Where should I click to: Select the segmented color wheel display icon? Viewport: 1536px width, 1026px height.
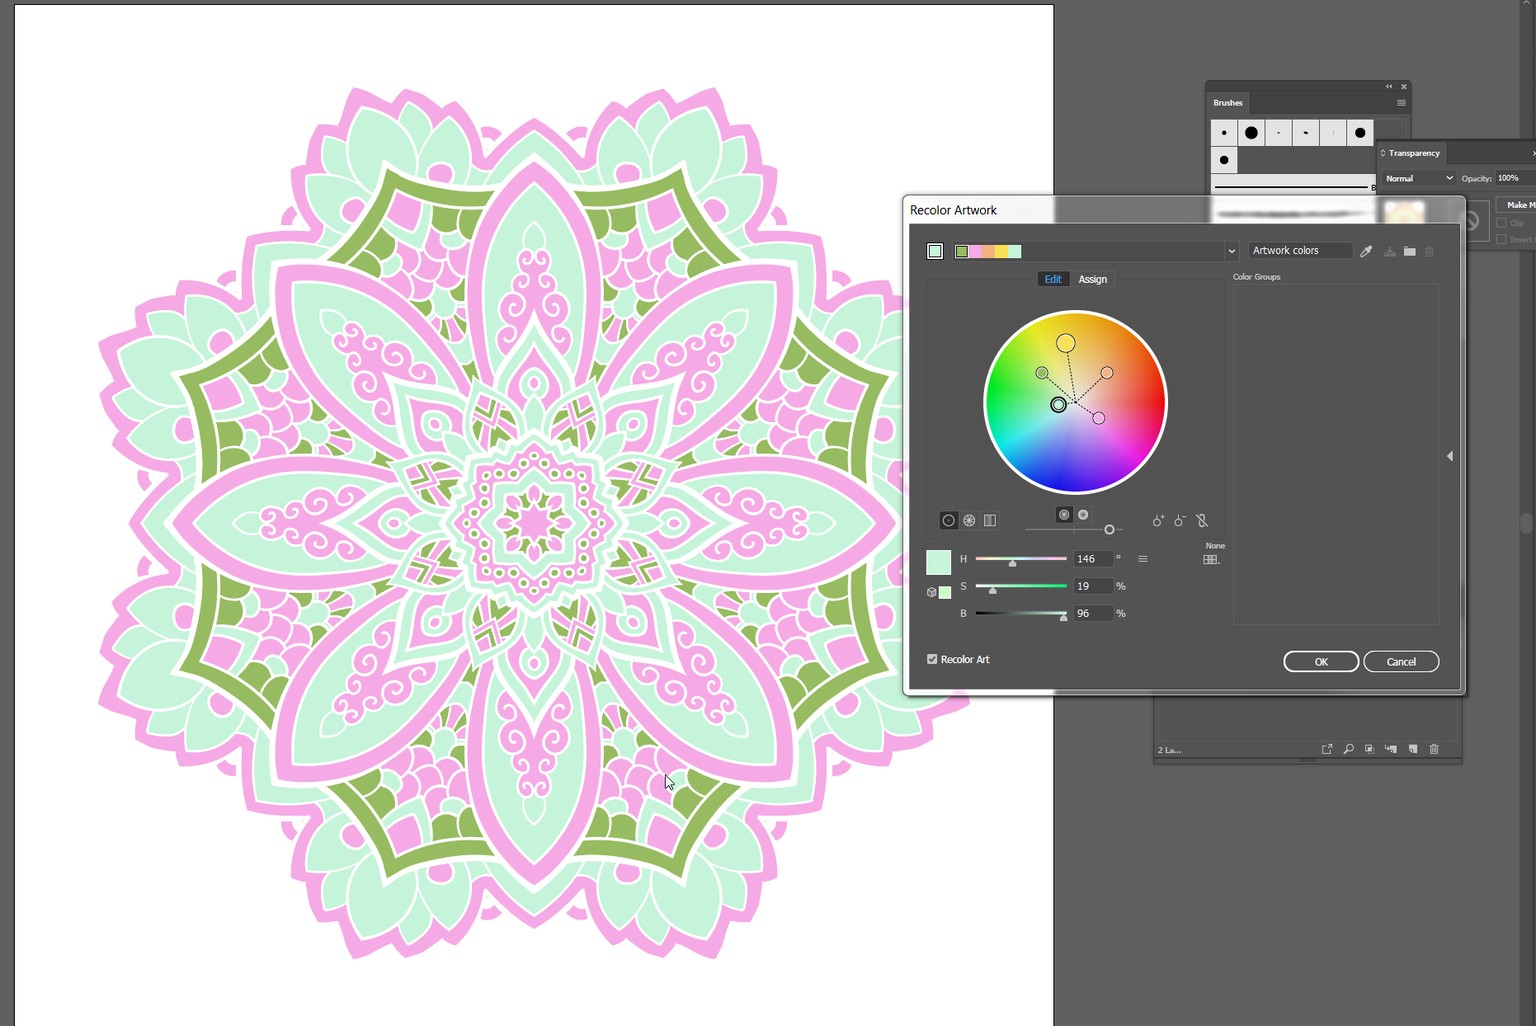click(x=969, y=520)
